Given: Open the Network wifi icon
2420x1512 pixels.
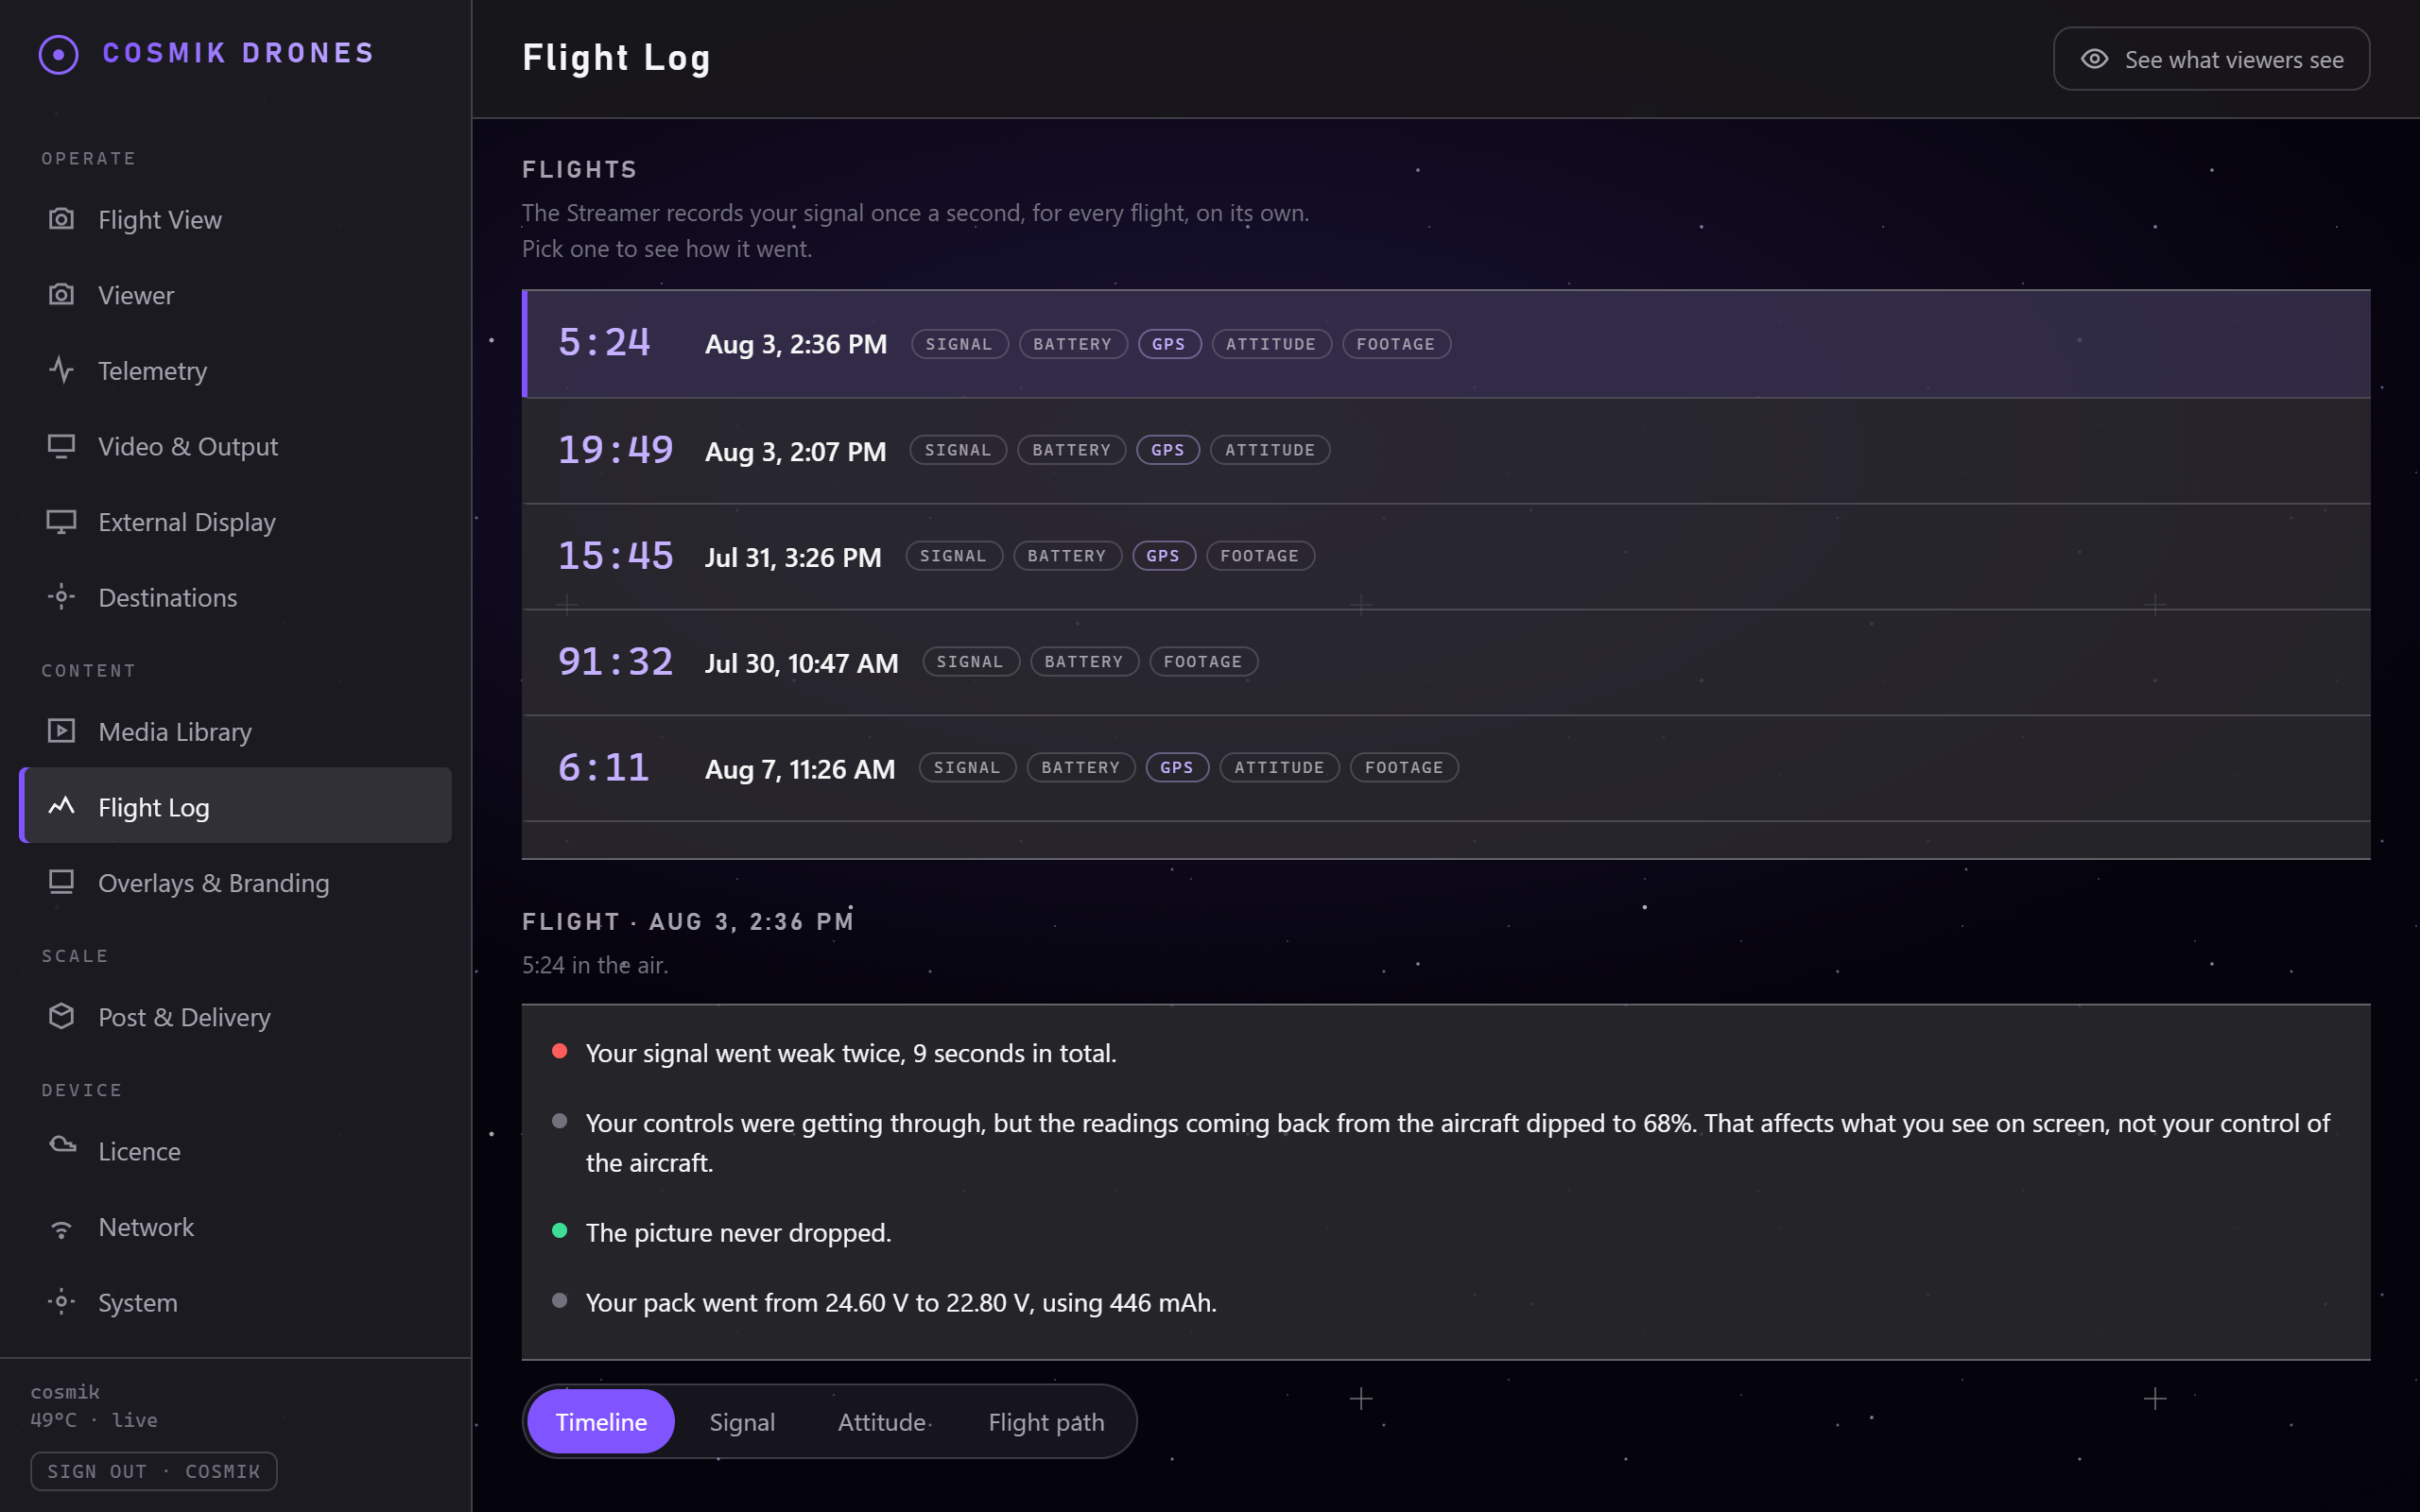Looking at the screenshot, I should [x=61, y=1227].
